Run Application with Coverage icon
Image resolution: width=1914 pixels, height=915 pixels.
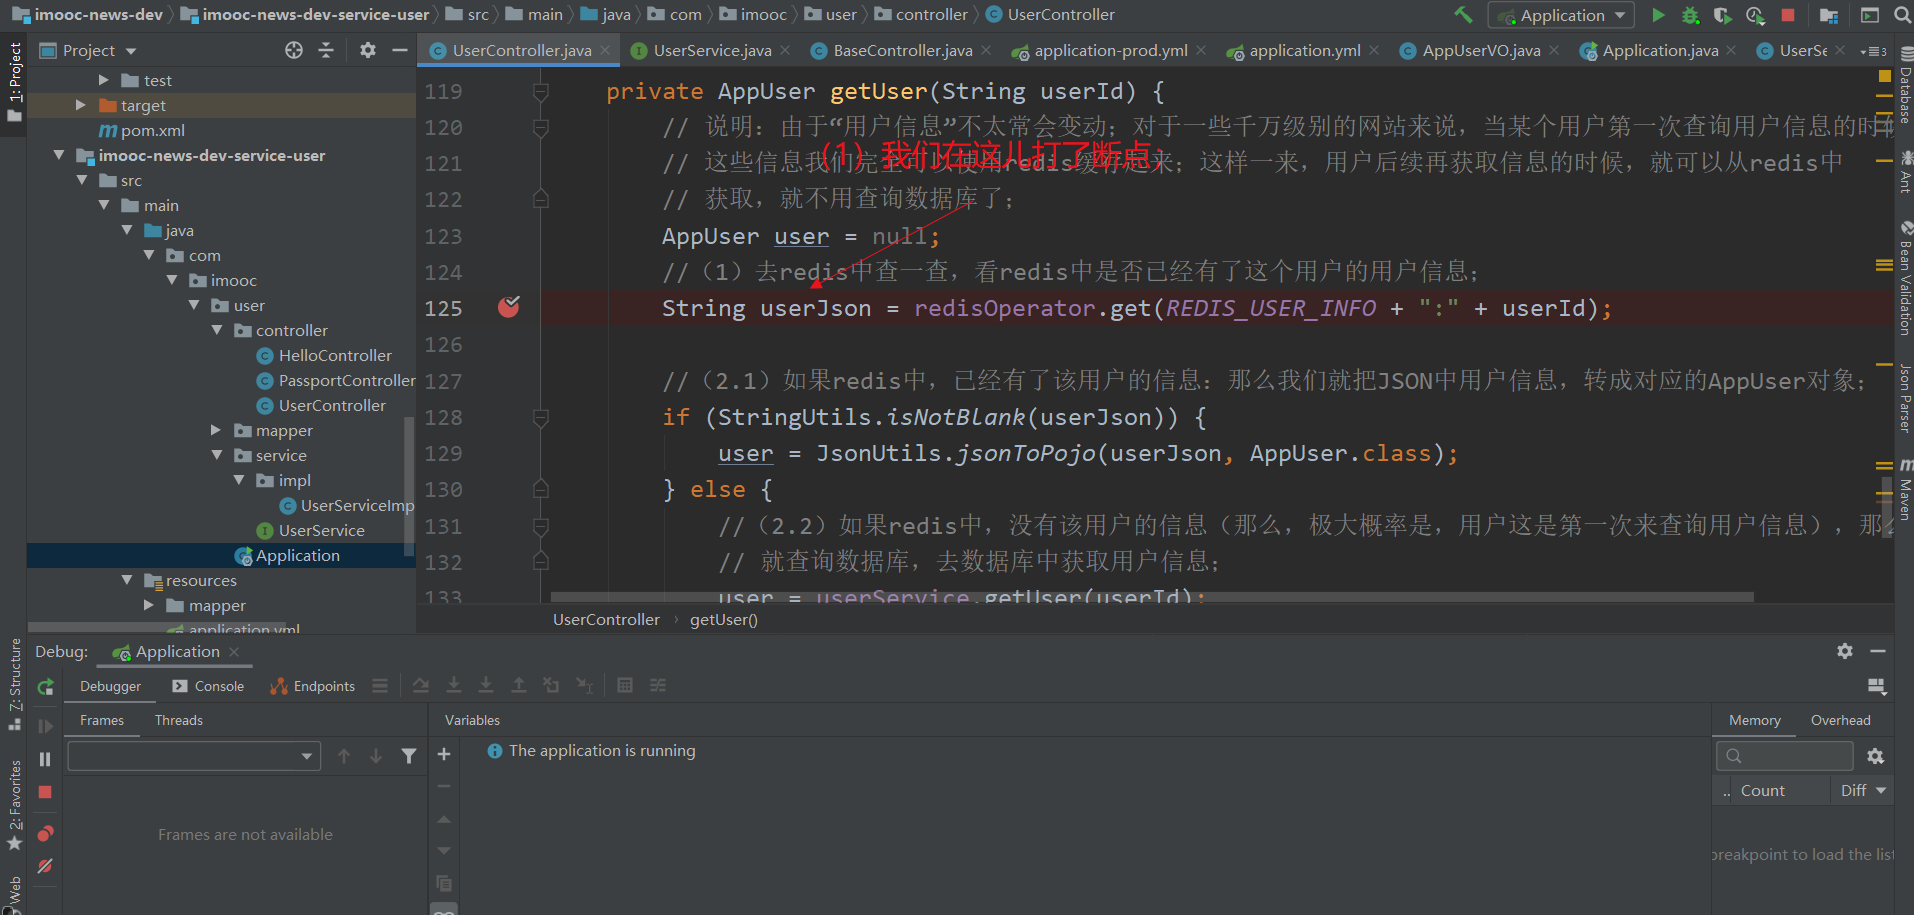point(1722,15)
